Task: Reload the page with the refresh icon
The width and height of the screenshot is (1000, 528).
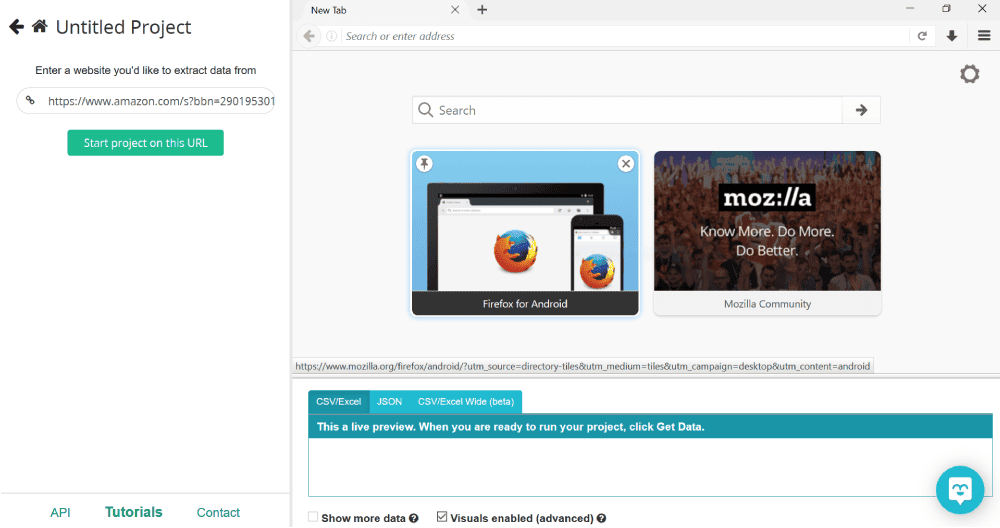Action: (922, 36)
